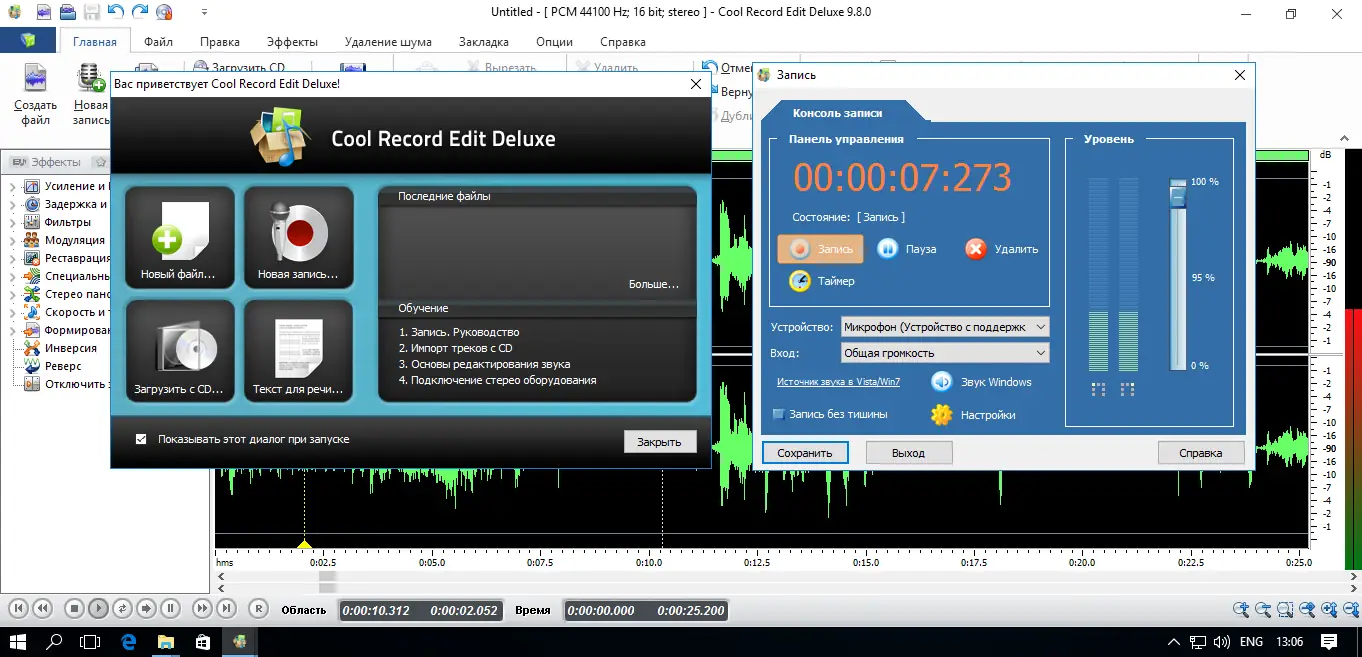Open Звук Windows sound settings
Image resolution: width=1362 pixels, height=657 pixels.
tap(981, 382)
